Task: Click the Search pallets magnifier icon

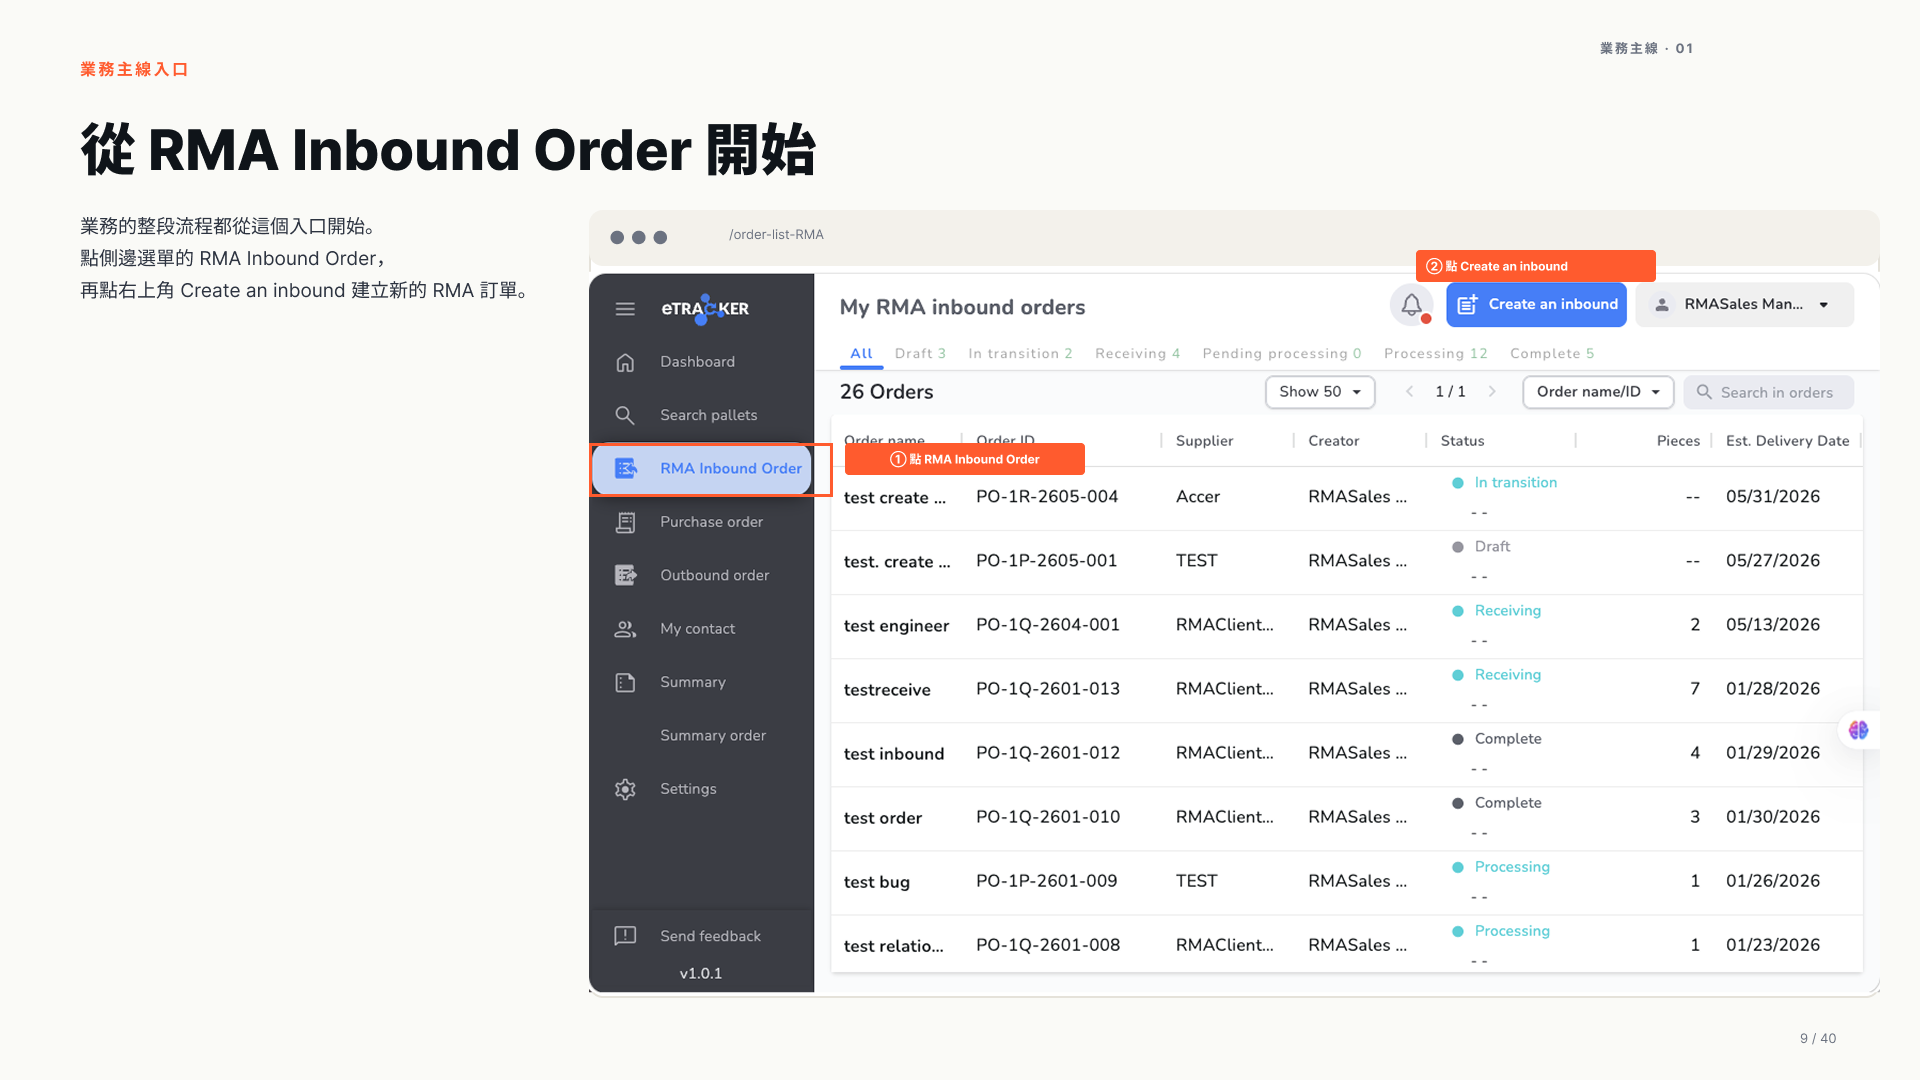Action: tap(625, 415)
